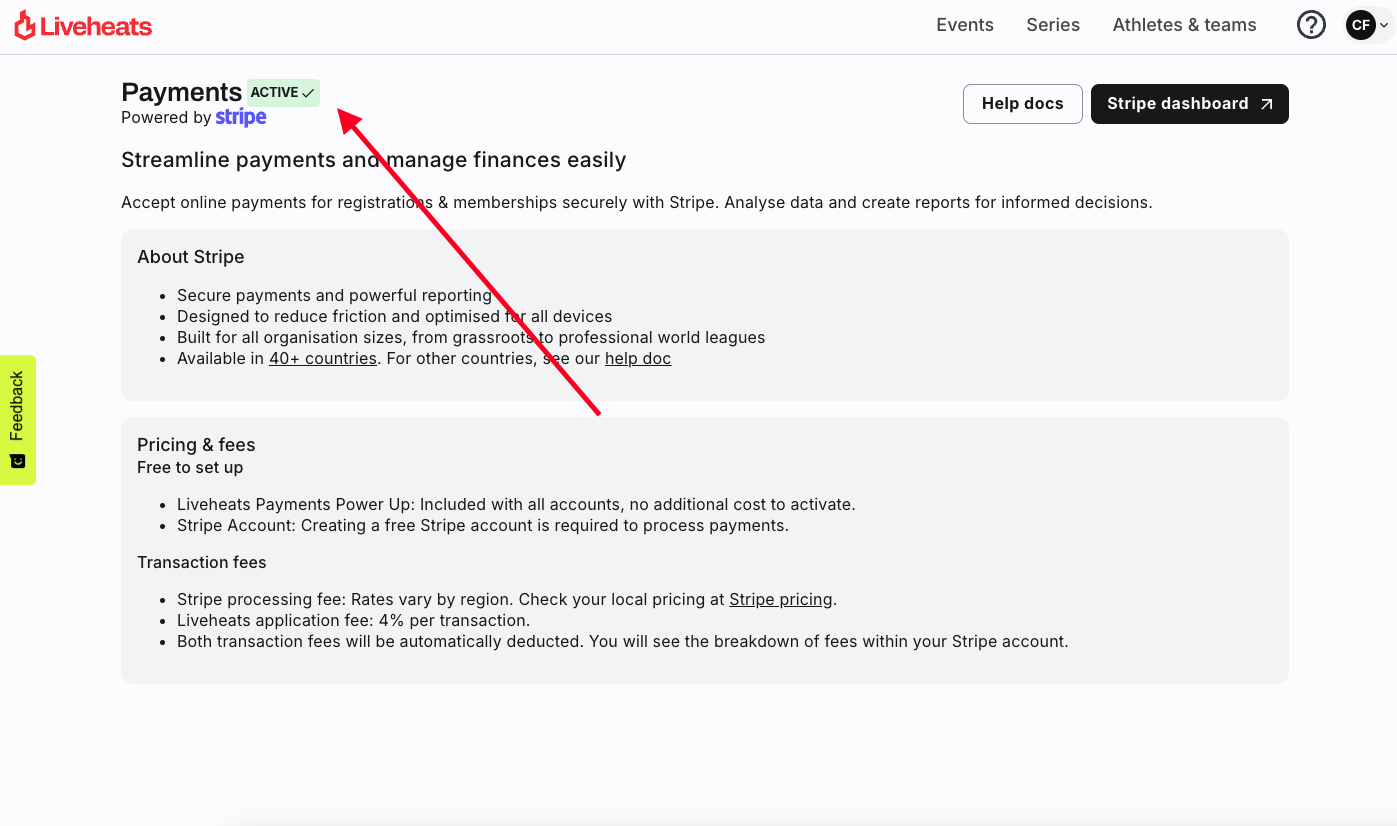Click the Pricing & fees heading

click(x=196, y=445)
